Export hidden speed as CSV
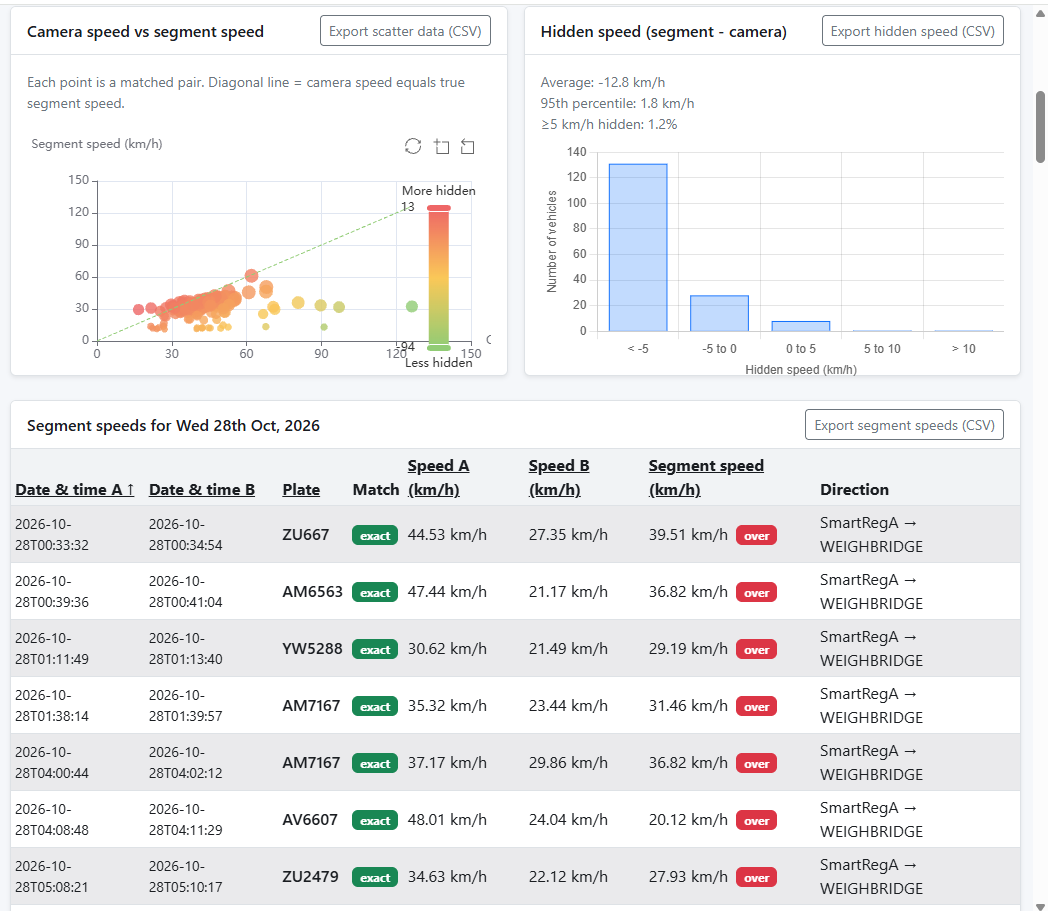The width and height of the screenshot is (1048, 911). pyautogui.click(x=912, y=31)
